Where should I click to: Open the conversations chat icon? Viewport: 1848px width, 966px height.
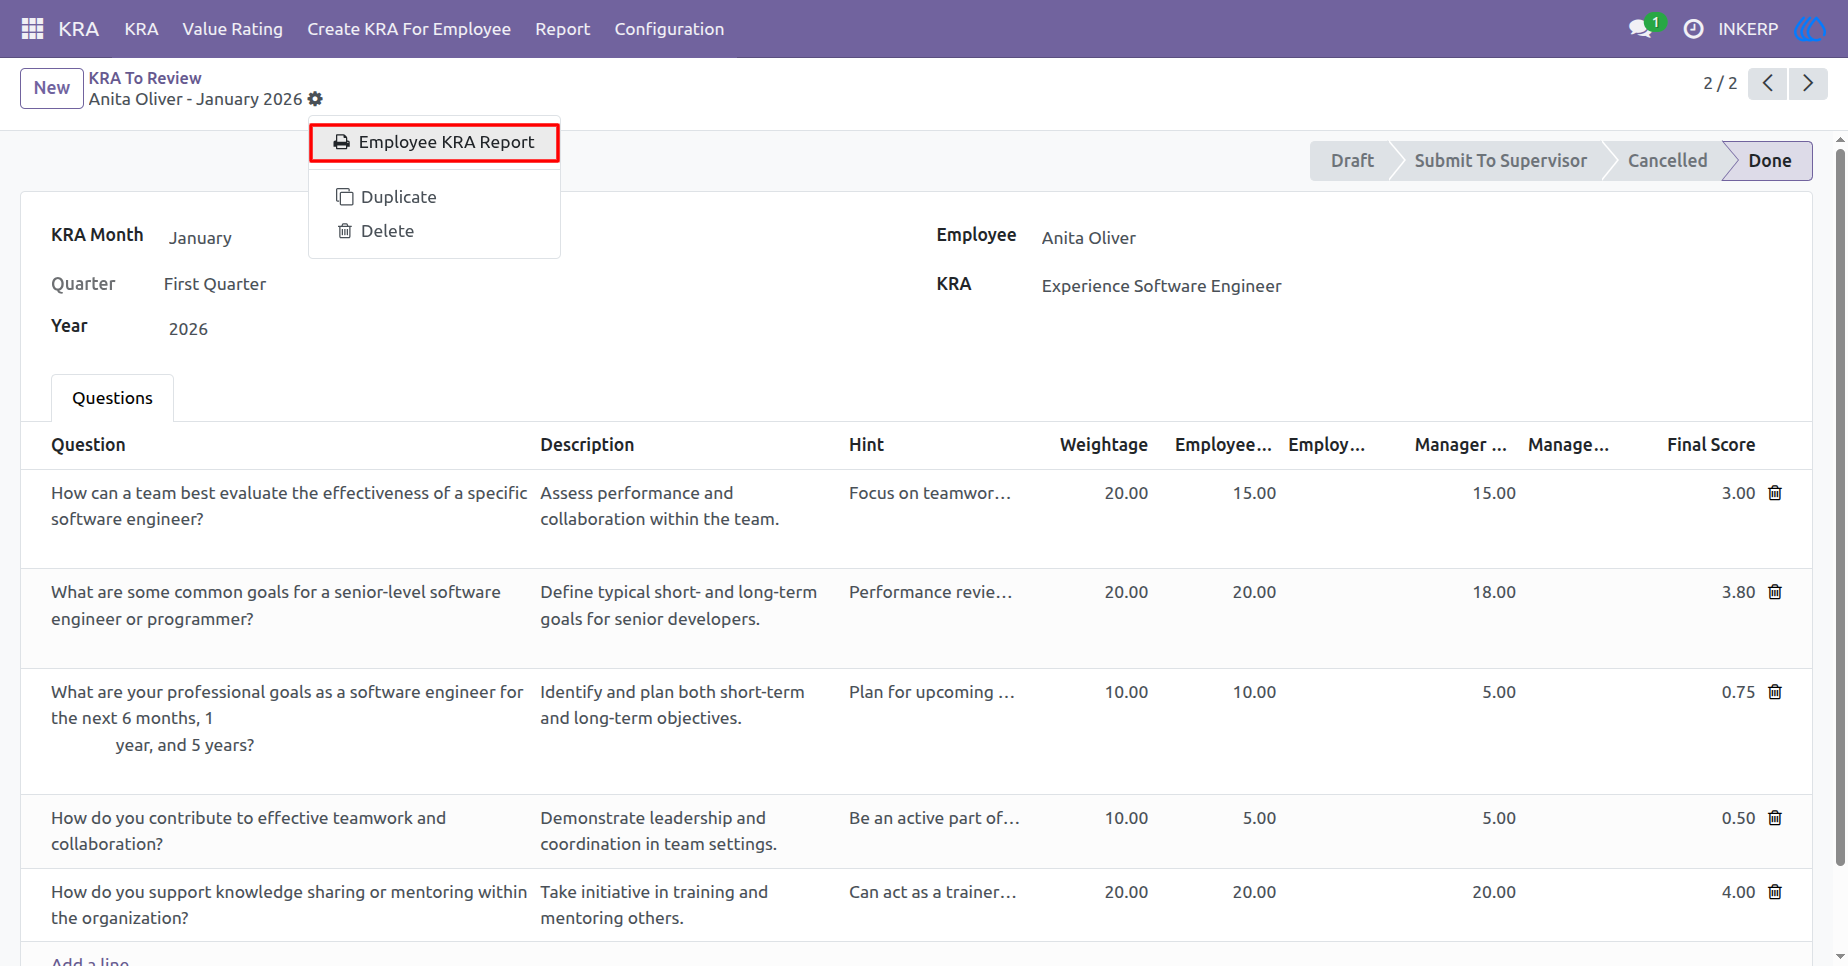click(1640, 29)
